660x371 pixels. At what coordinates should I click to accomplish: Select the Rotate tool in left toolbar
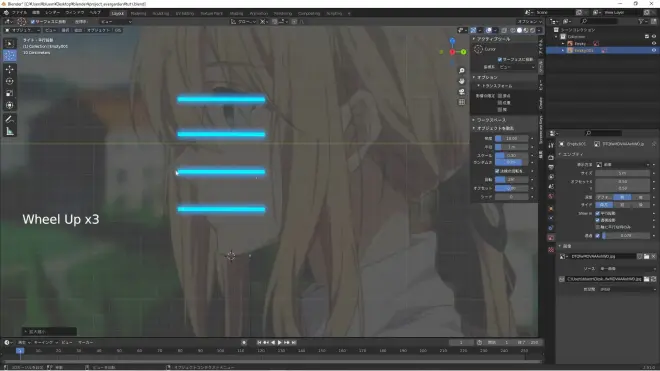coord(10,81)
